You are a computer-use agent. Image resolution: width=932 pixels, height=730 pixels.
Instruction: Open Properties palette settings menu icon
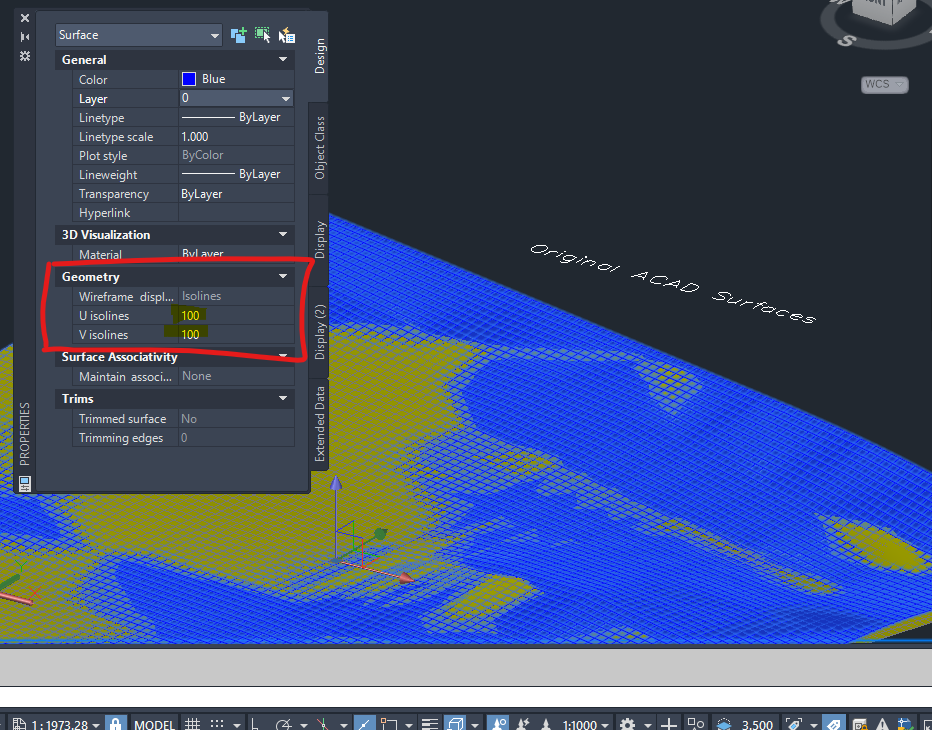24,56
